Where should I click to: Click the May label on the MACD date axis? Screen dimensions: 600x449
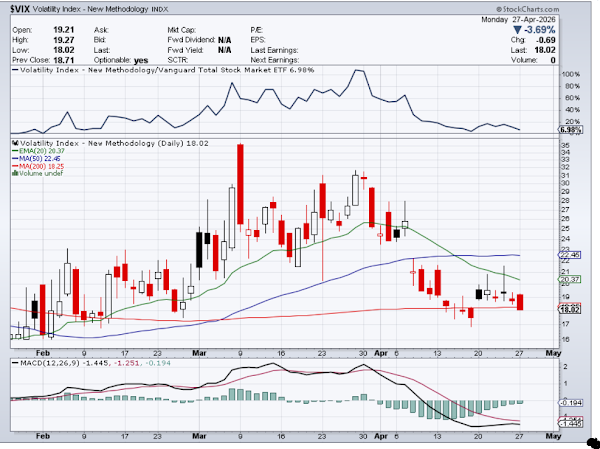pyautogui.click(x=553, y=436)
